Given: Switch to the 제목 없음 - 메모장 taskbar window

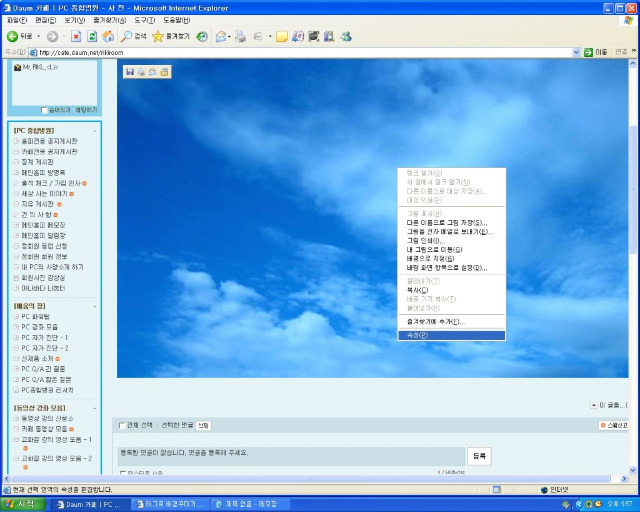Looking at the screenshot, I should coord(251,505).
